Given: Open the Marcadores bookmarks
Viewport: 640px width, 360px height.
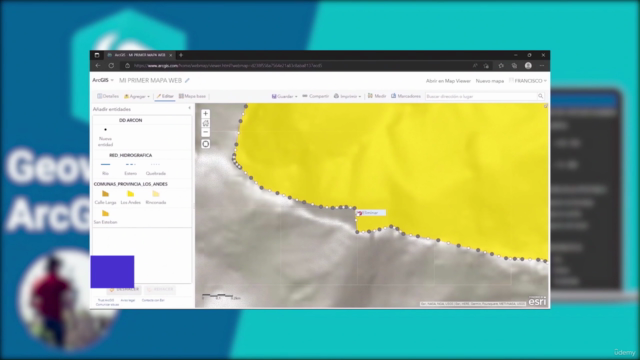Looking at the screenshot, I should 406,96.
